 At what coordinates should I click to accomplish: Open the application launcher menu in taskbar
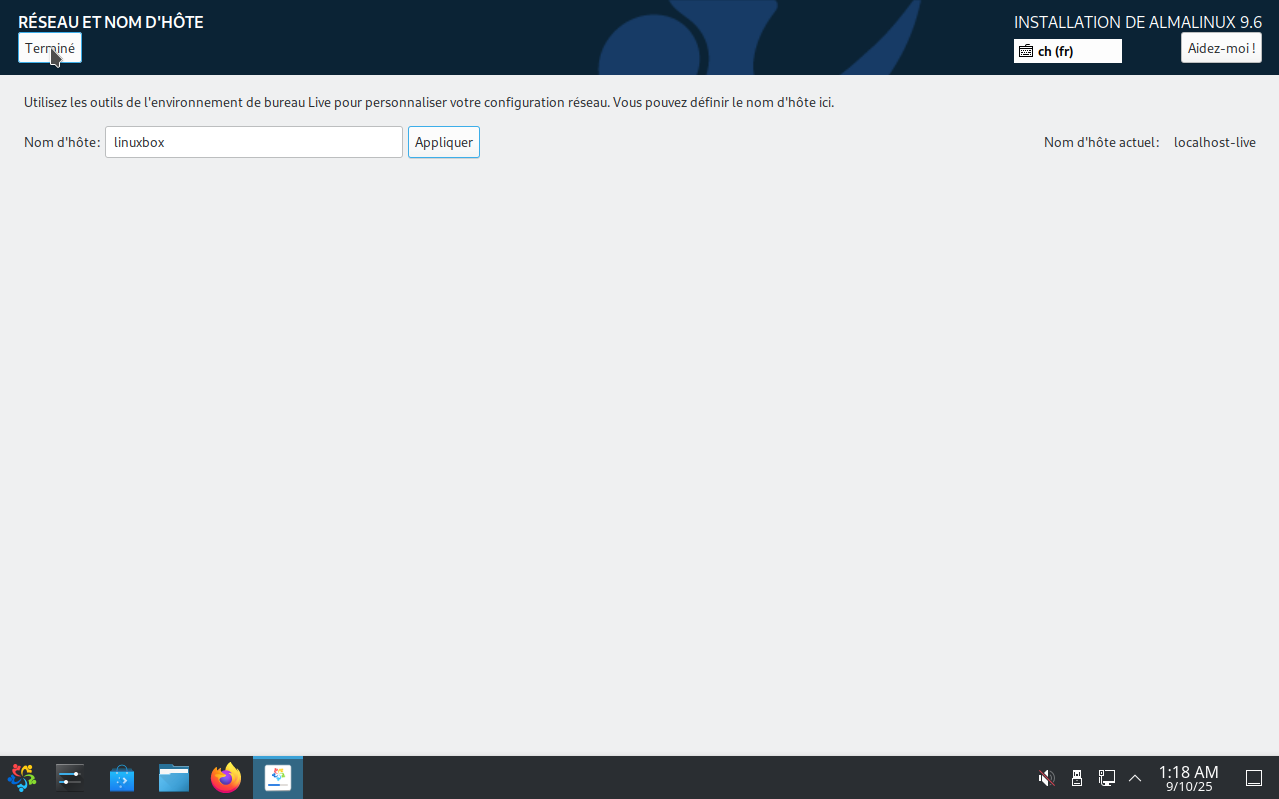22,777
